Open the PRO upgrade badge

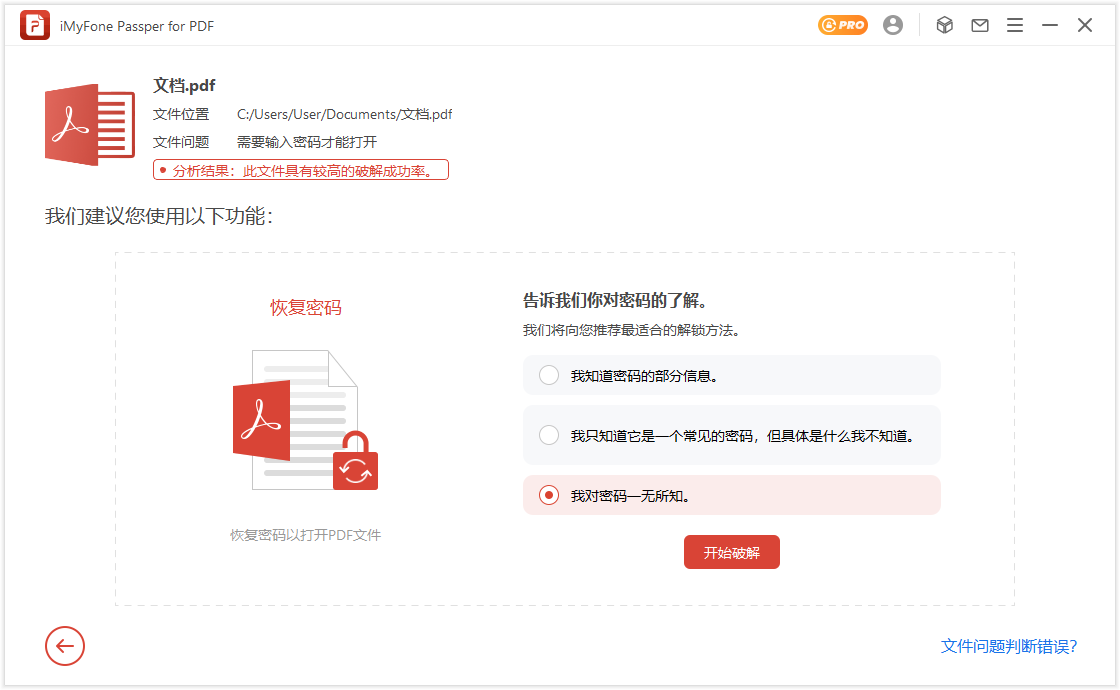tap(843, 25)
